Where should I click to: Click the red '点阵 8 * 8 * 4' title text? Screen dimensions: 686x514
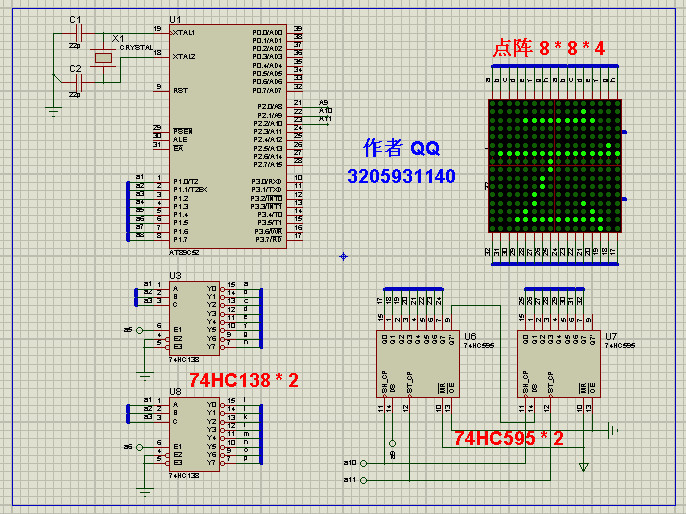[549, 48]
